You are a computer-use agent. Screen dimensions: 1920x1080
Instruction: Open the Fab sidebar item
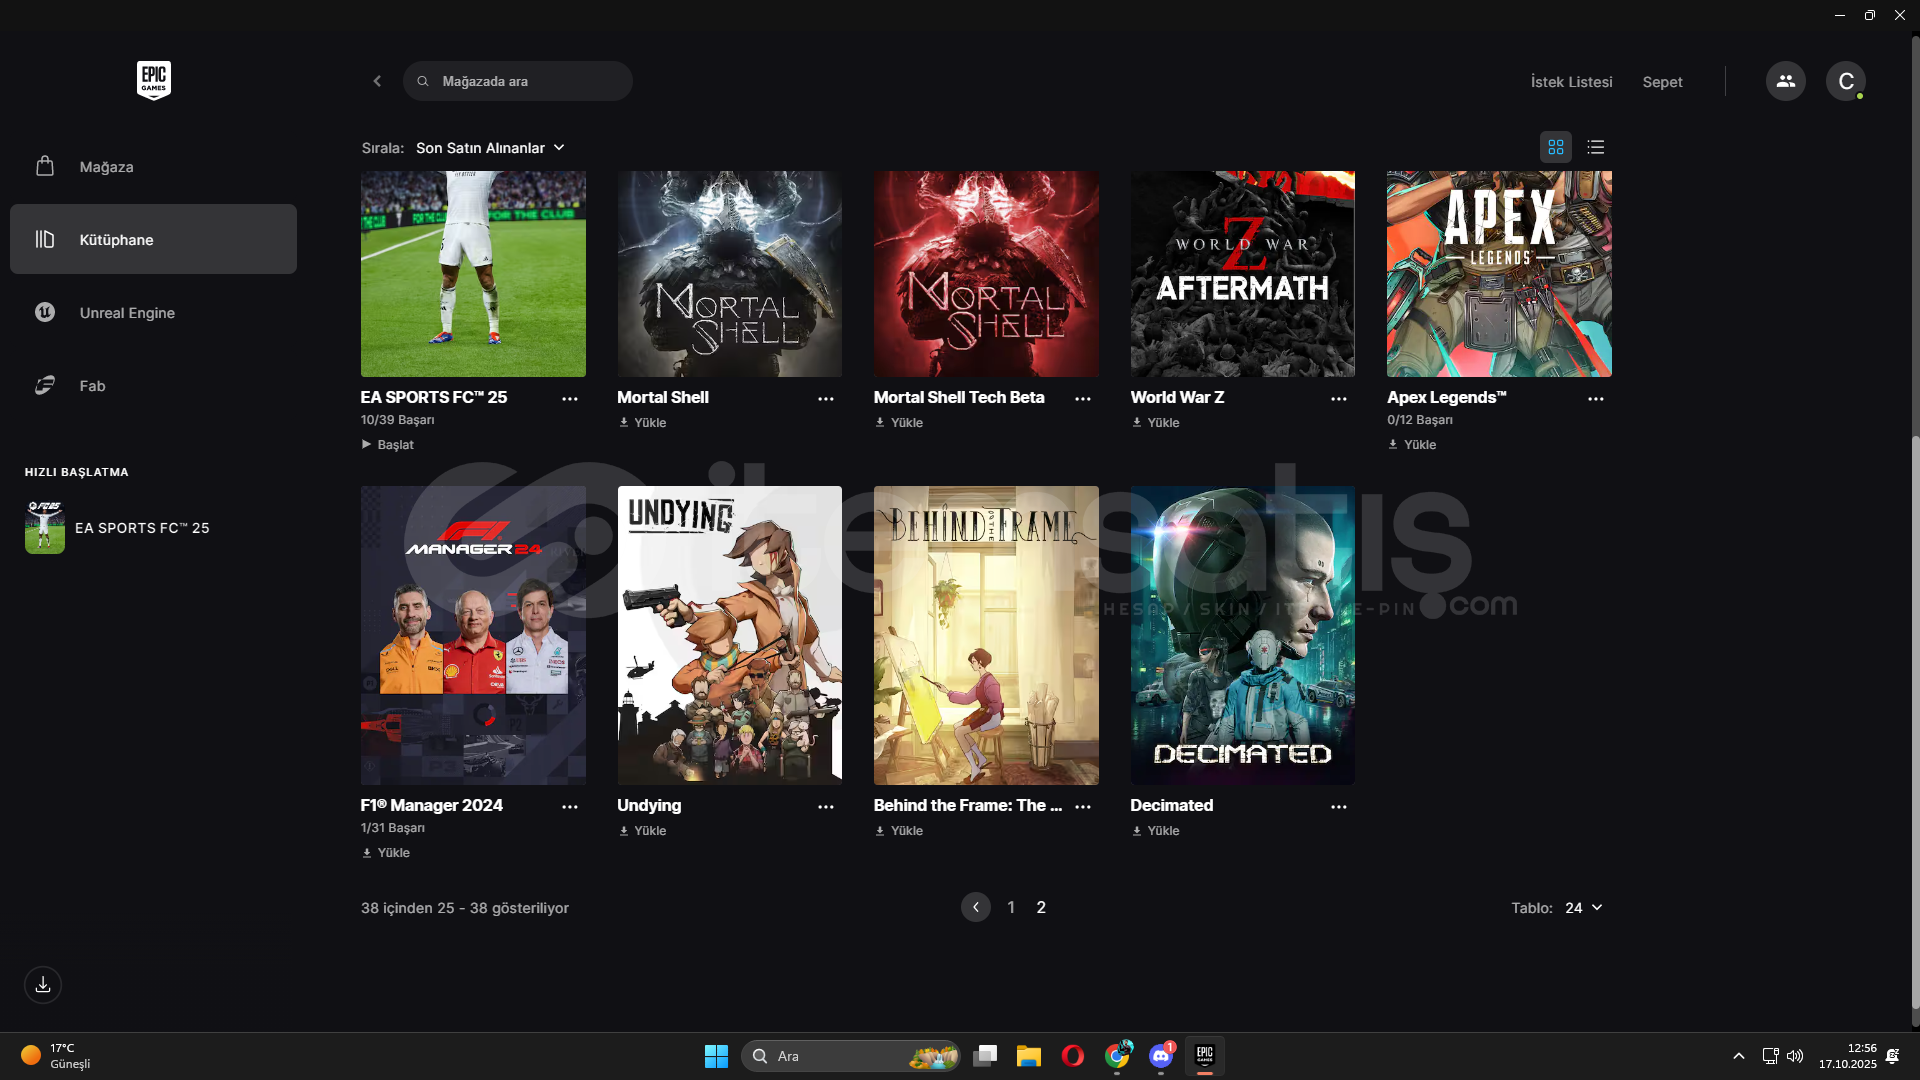[x=92, y=386]
